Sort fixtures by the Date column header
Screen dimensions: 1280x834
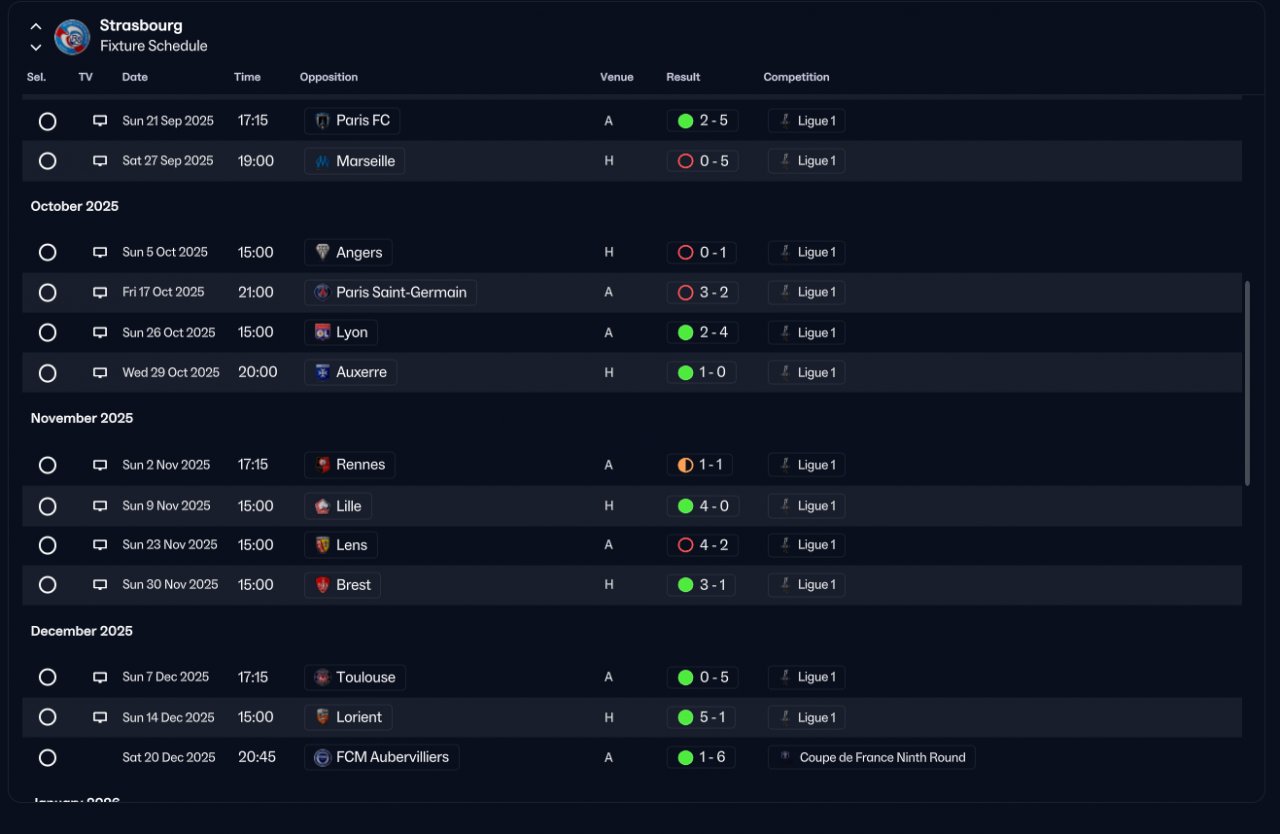[135, 77]
